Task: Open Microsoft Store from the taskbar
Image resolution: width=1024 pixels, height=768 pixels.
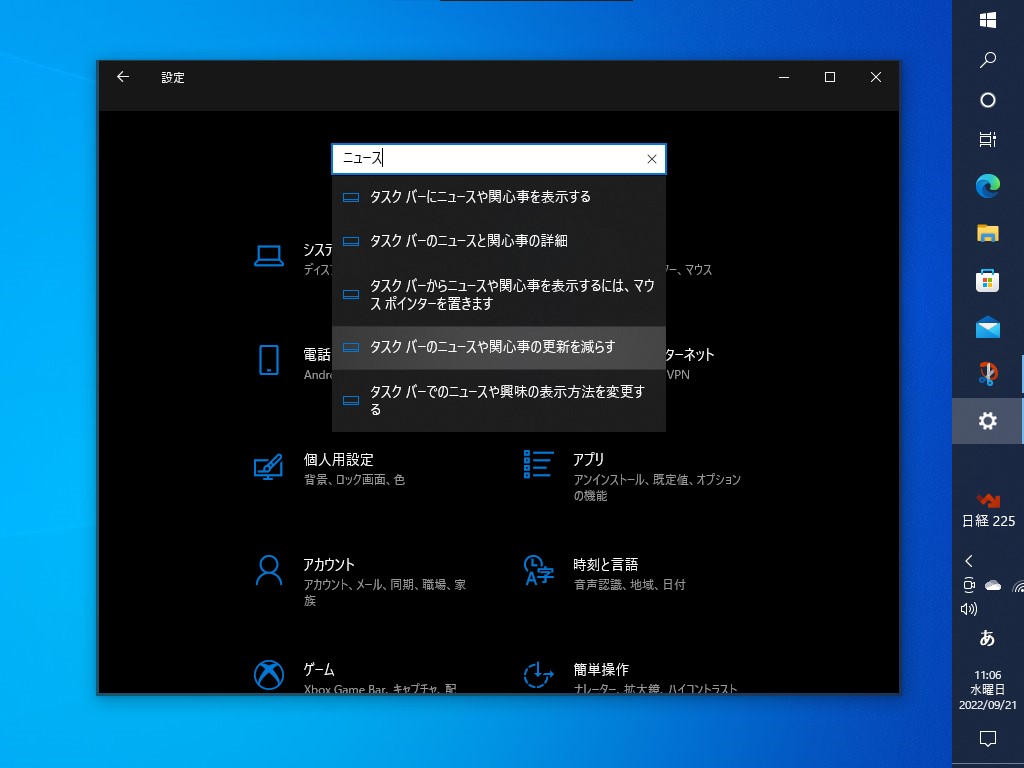Action: coord(988,279)
